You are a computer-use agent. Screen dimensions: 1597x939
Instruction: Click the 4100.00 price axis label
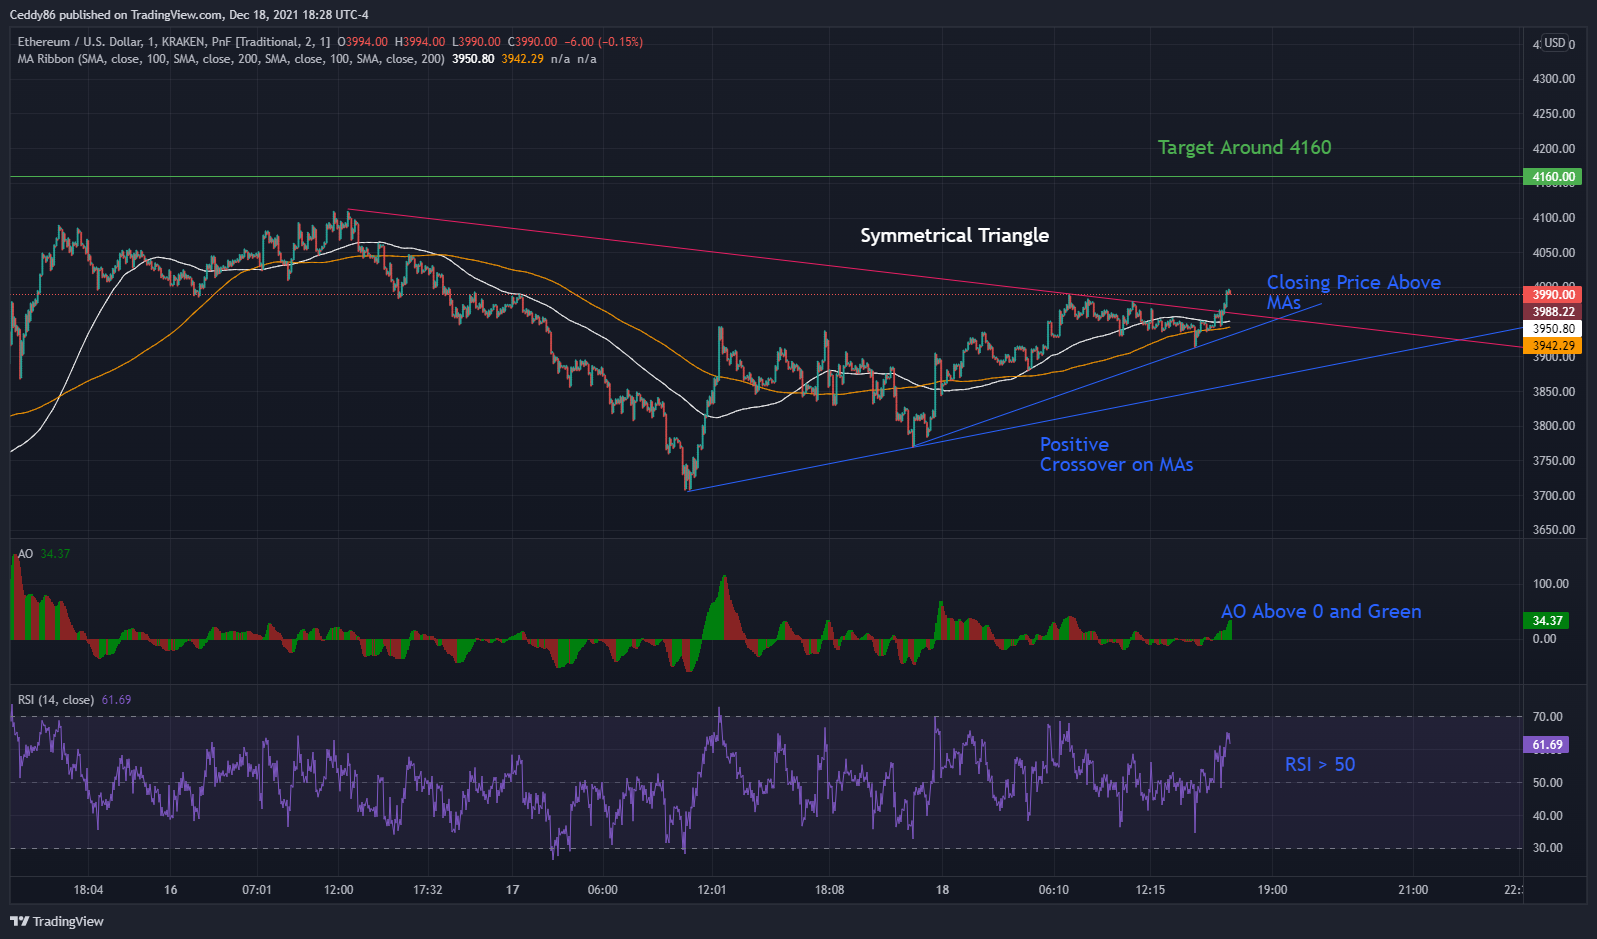(x=1554, y=218)
